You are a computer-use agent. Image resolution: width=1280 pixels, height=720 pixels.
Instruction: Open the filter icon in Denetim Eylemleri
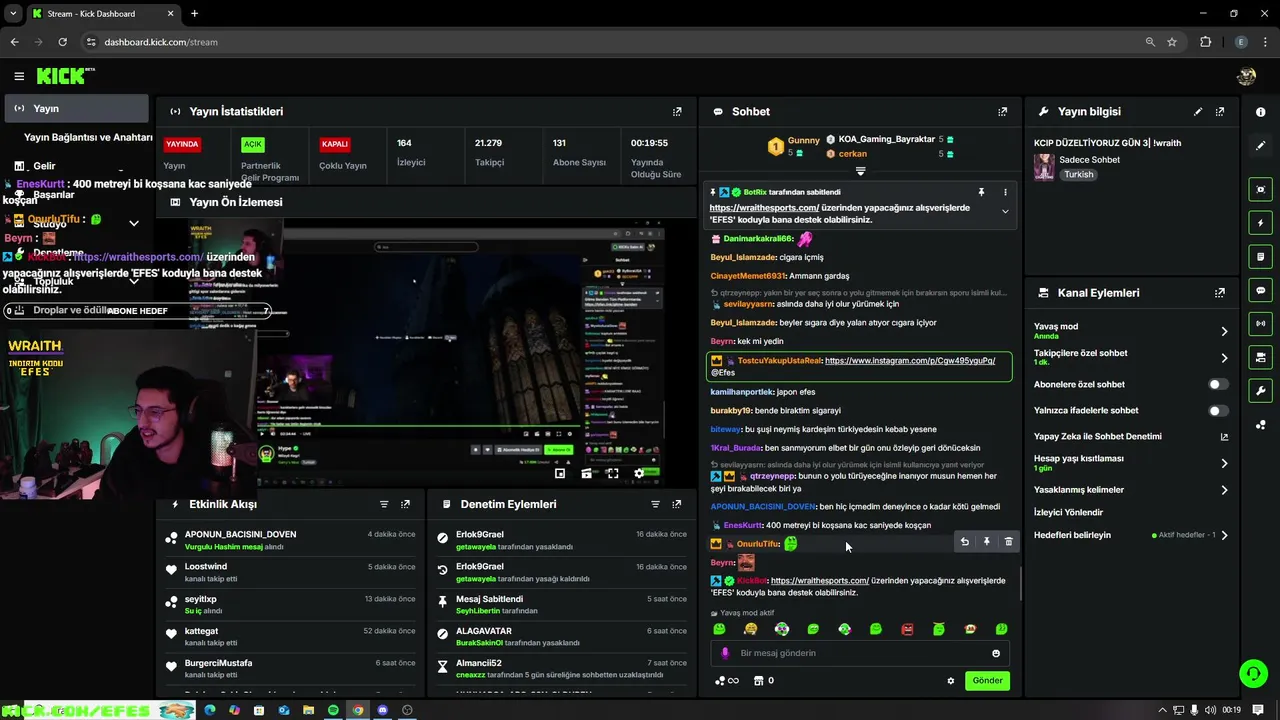656,505
